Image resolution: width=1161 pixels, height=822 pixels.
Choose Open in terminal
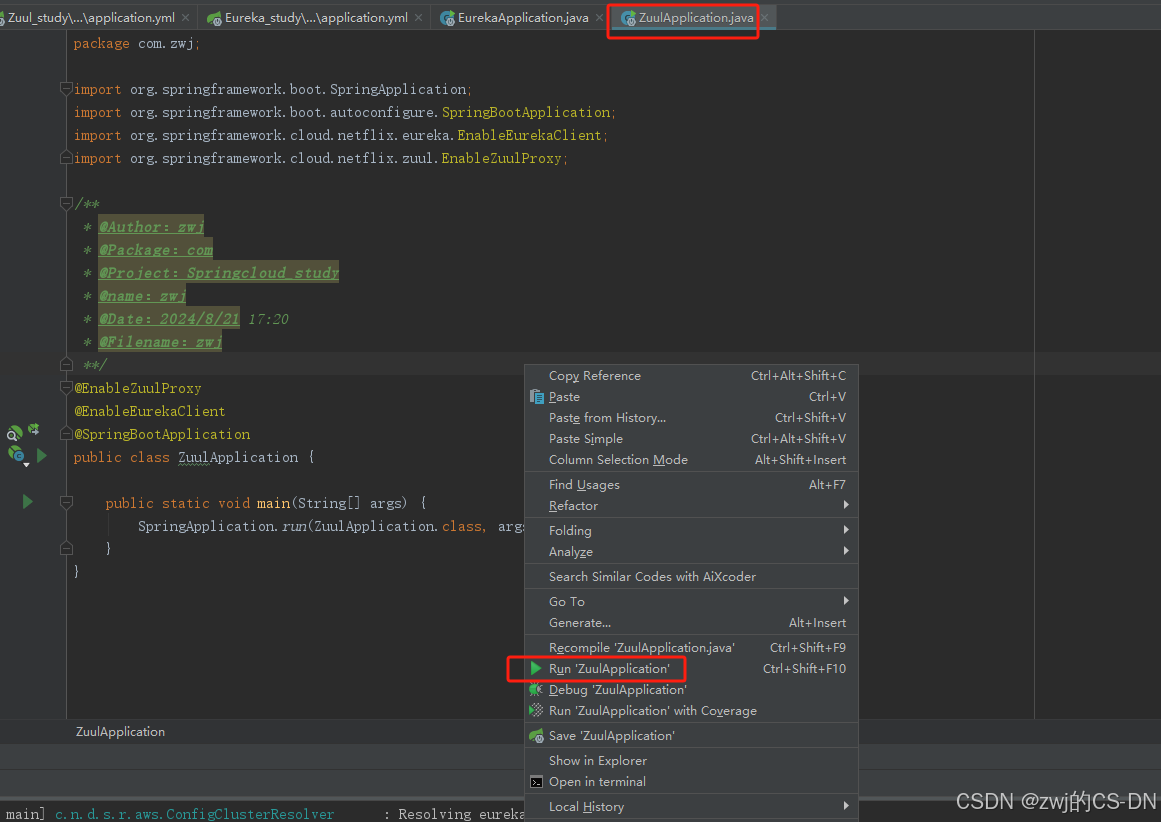tap(692, 782)
